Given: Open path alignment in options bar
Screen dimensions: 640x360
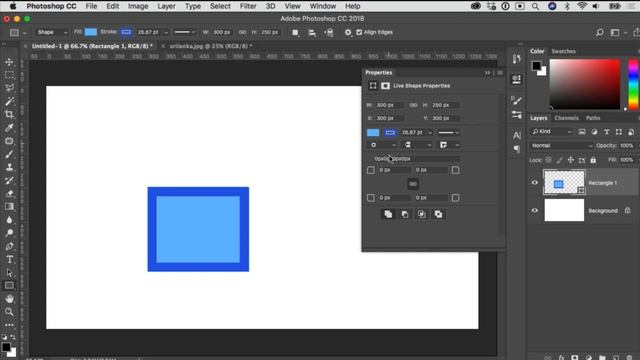Looking at the screenshot, I should [x=312, y=33].
